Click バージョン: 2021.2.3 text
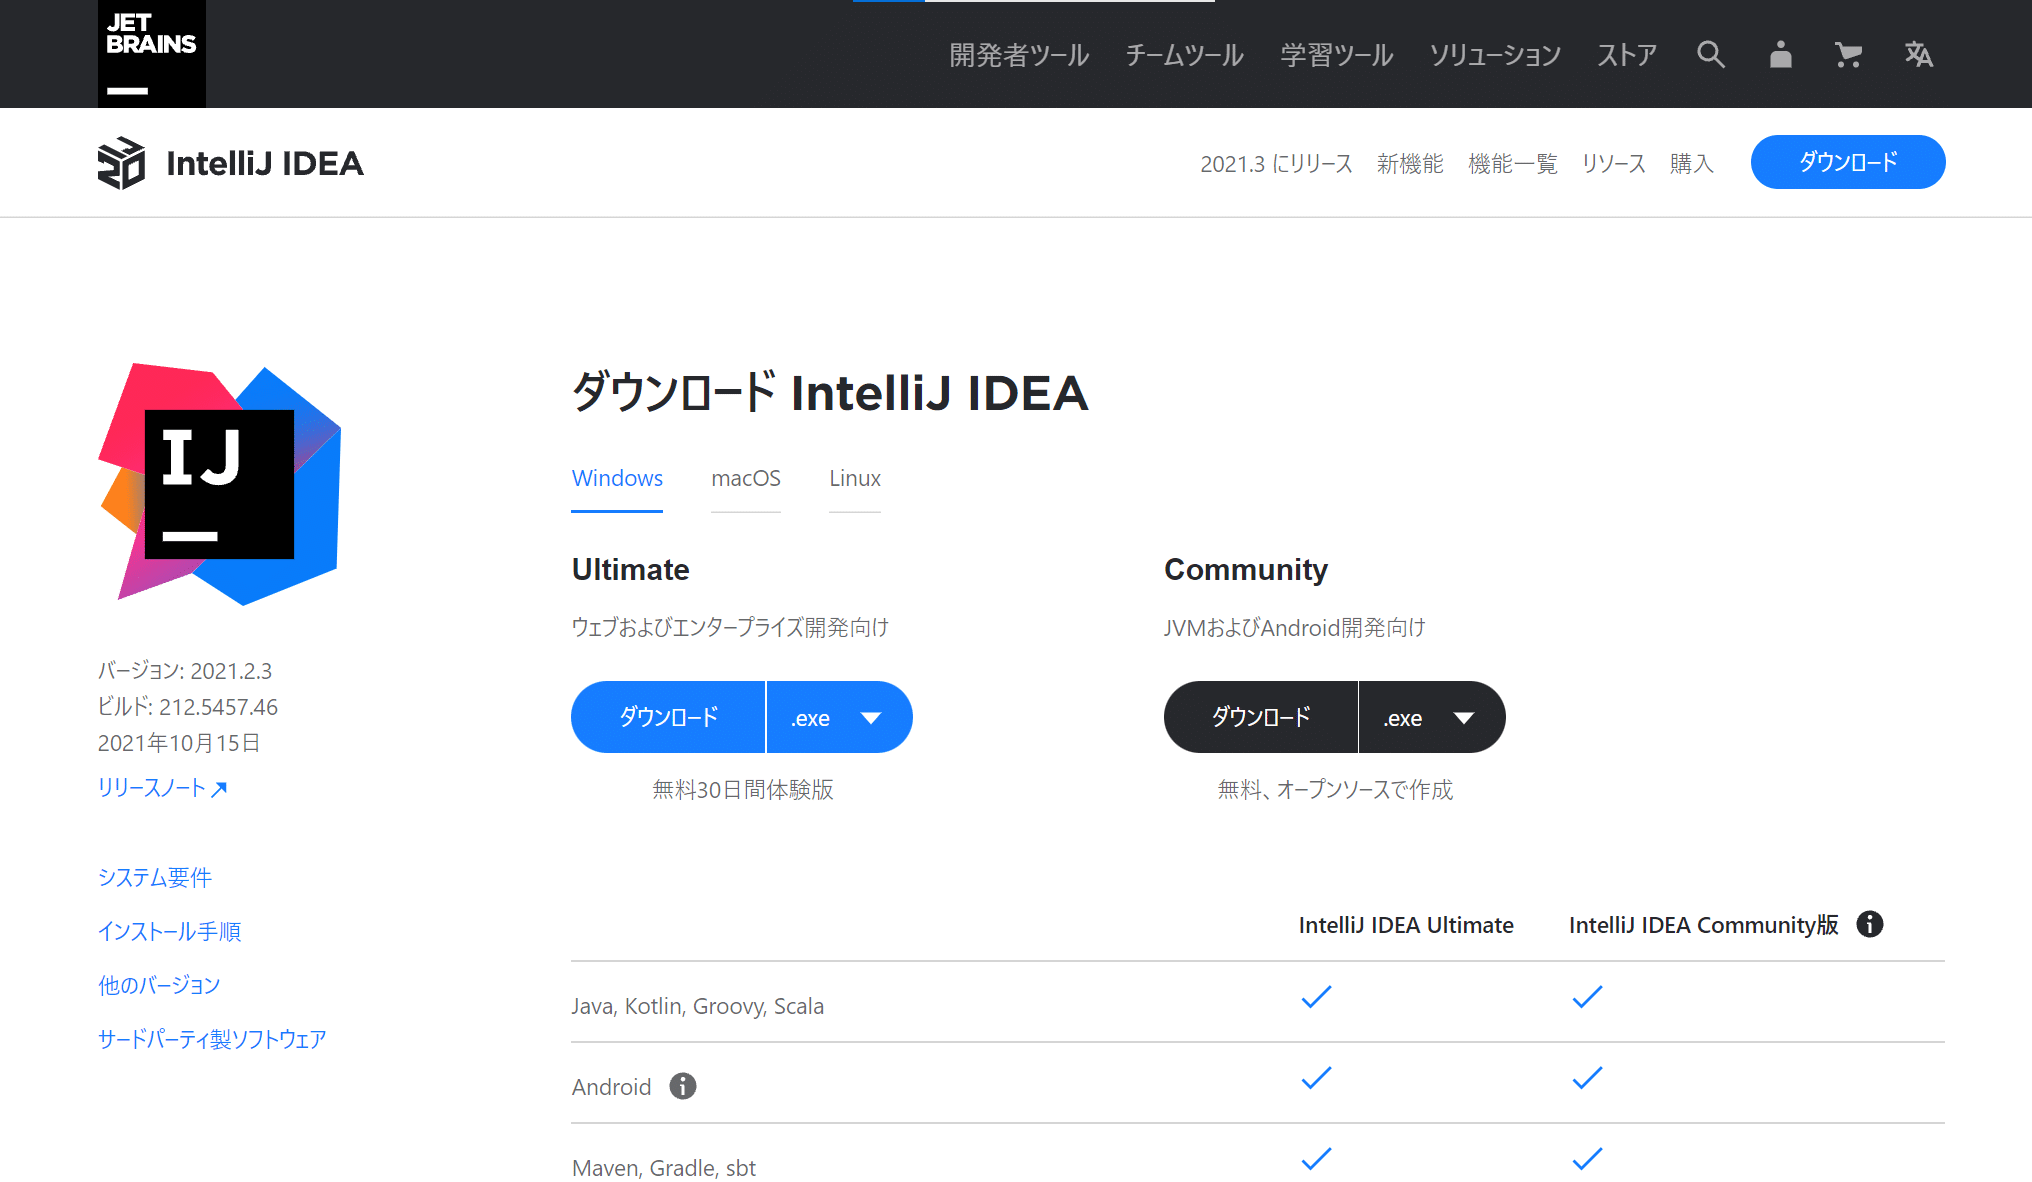Screen dimensions: 2032x1182 pyautogui.click(x=185, y=671)
